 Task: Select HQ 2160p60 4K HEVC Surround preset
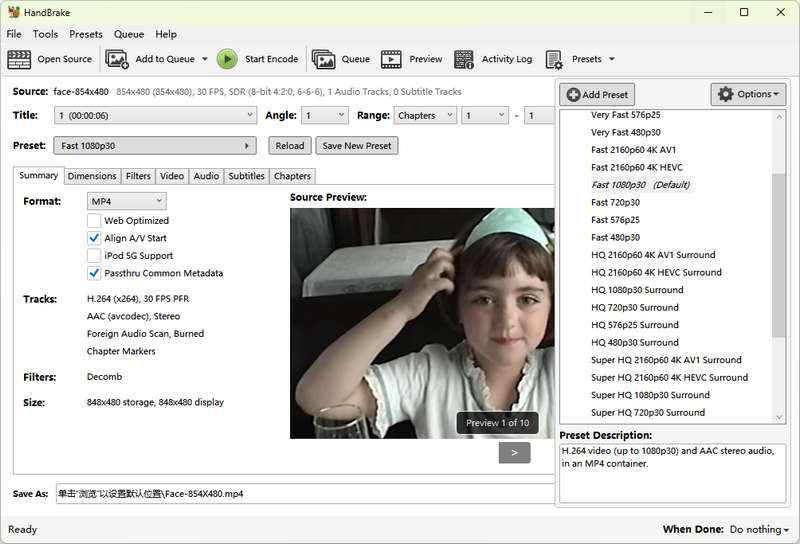[x=656, y=273]
